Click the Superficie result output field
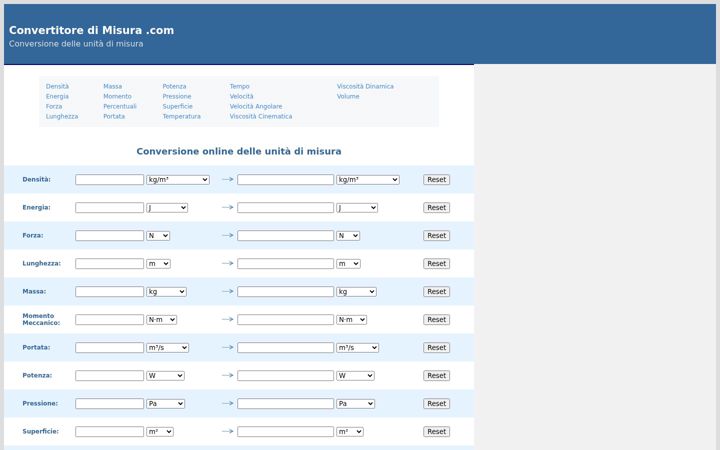The image size is (720, 450). 285,432
